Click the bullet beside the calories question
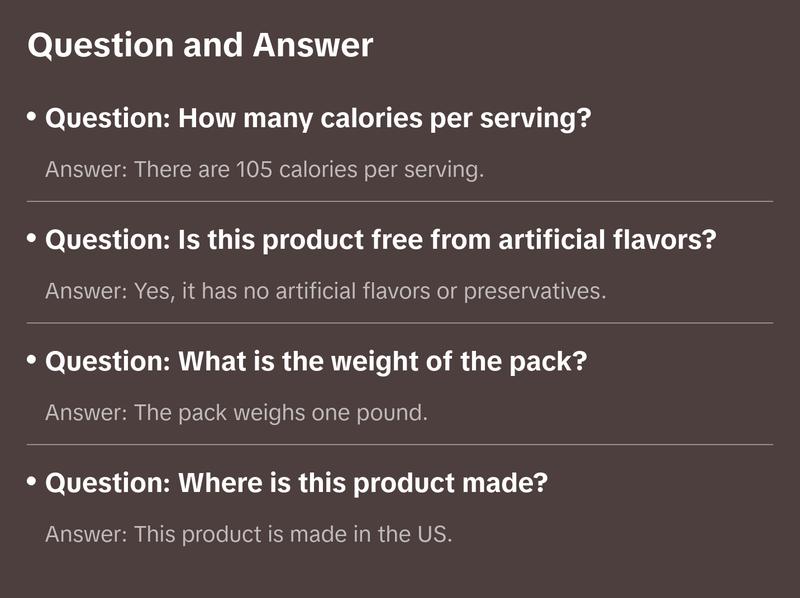 coord(32,118)
